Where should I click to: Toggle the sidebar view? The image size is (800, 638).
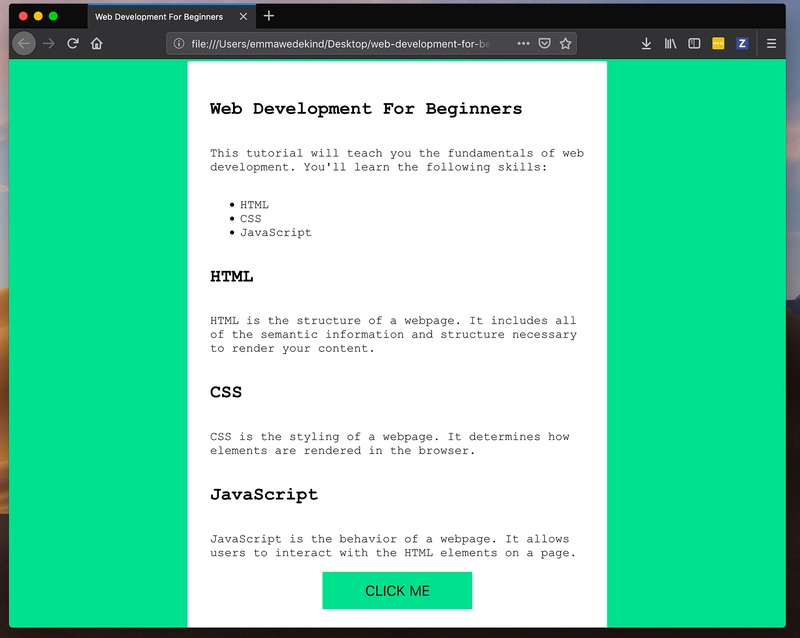coord(694,43)
